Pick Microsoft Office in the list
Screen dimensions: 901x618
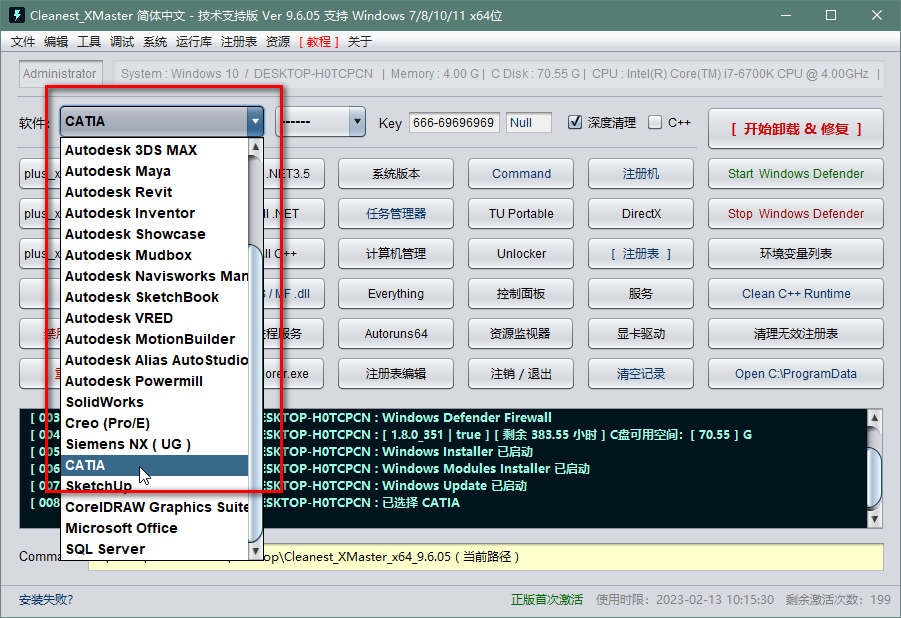click(x=155, y=528)
